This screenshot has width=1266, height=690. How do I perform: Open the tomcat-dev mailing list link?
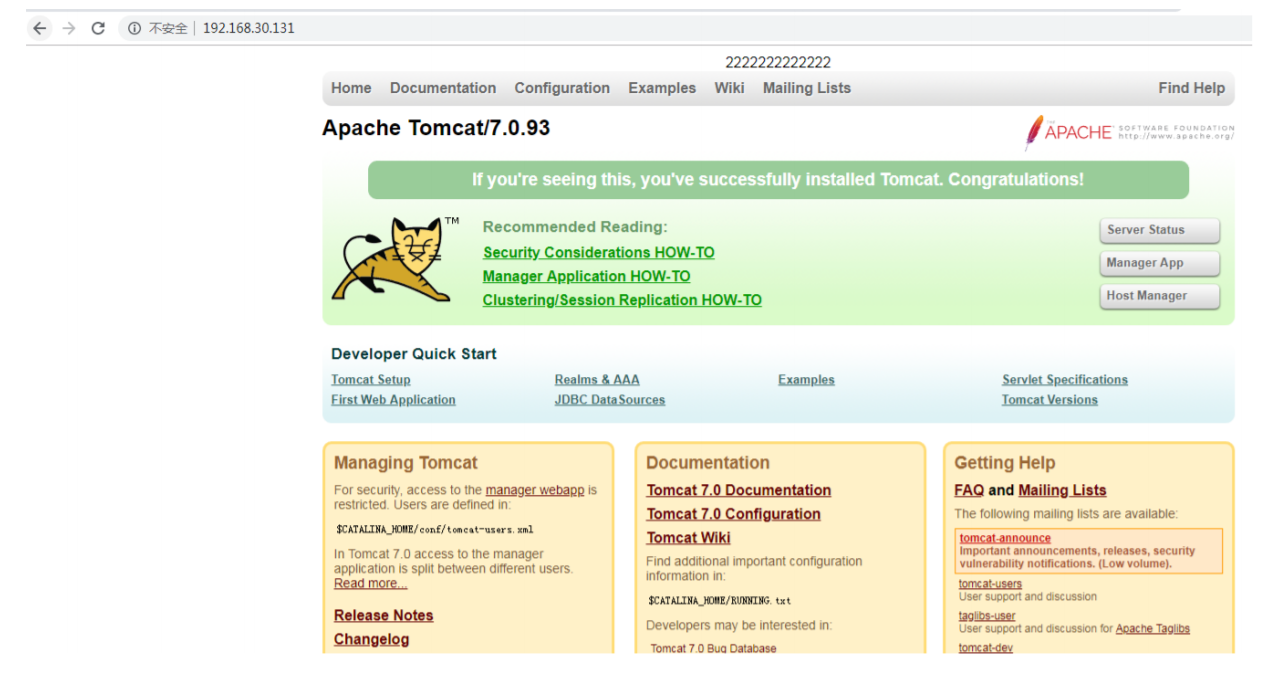click(985, 648)
